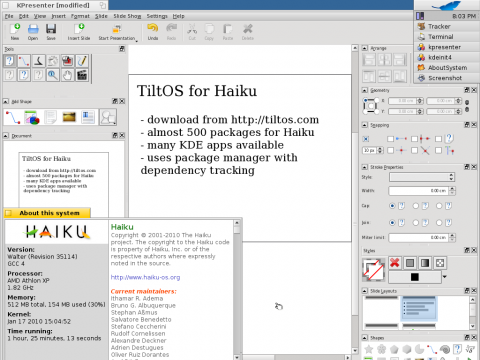Select the bulleted list slide layout thumbnail
The image size is (480, 360).
pyautogui.click(x=419, y=308)
